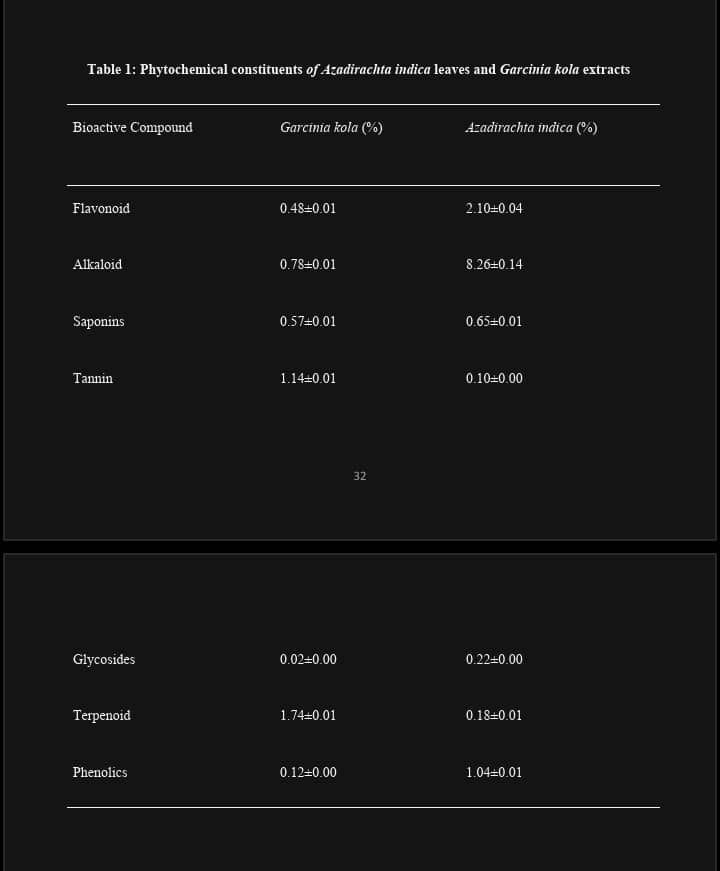Click the 0.22±0.00 Glycosides value
Image resolution: width=720 pixels, height=871 pixels.
[494, 660]
